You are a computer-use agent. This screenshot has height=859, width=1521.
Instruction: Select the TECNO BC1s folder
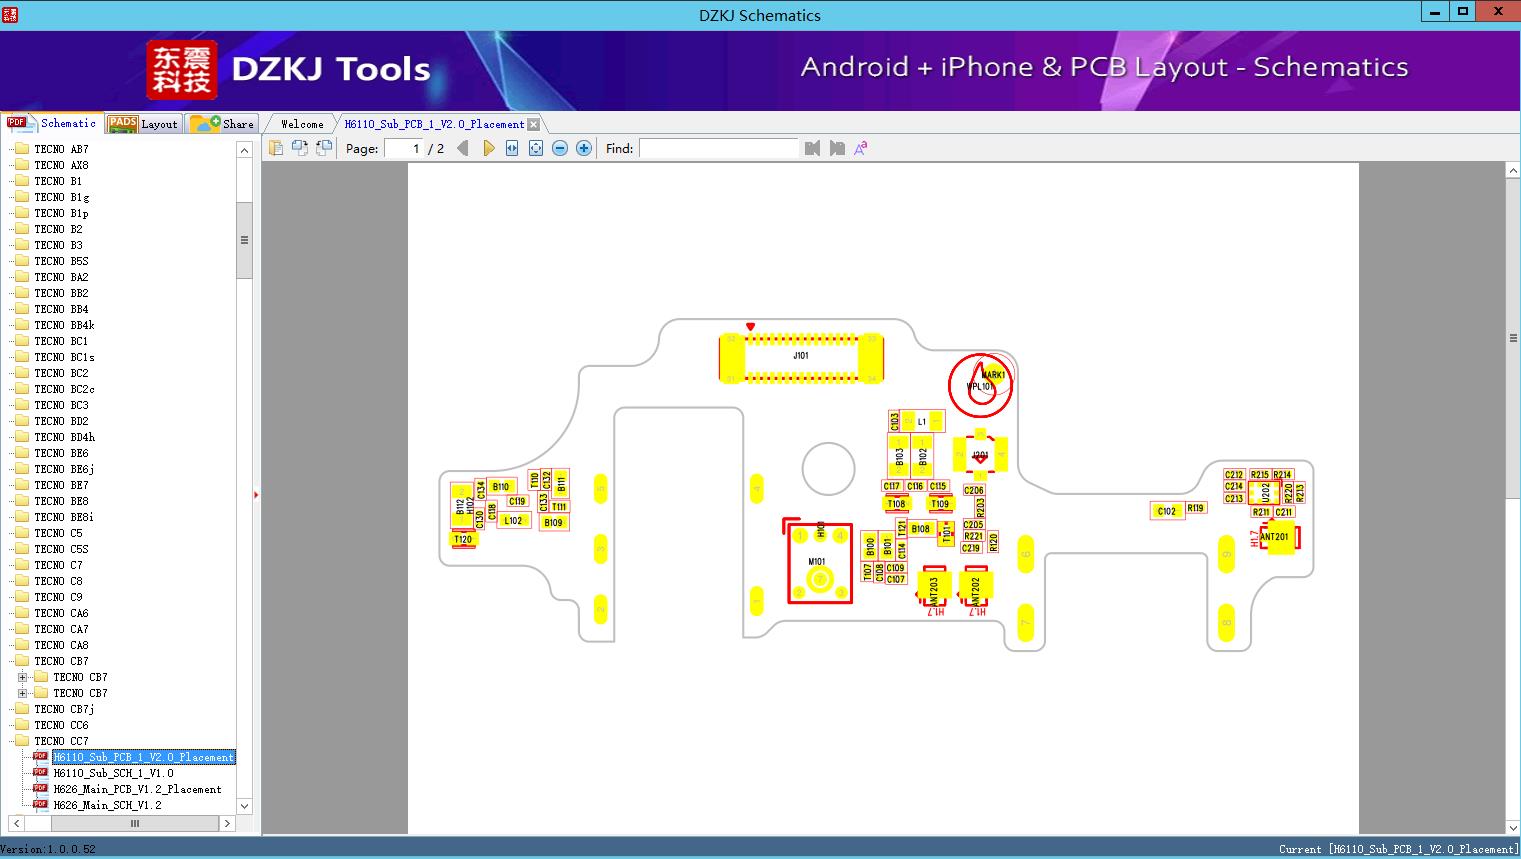coord(64,357)
